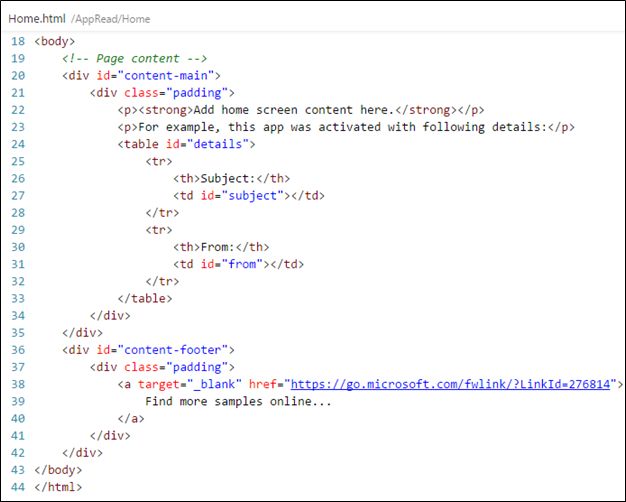This screenshot has width=626, height=502.
Task: Click the closing </body> tag
Action: point(58,470)
